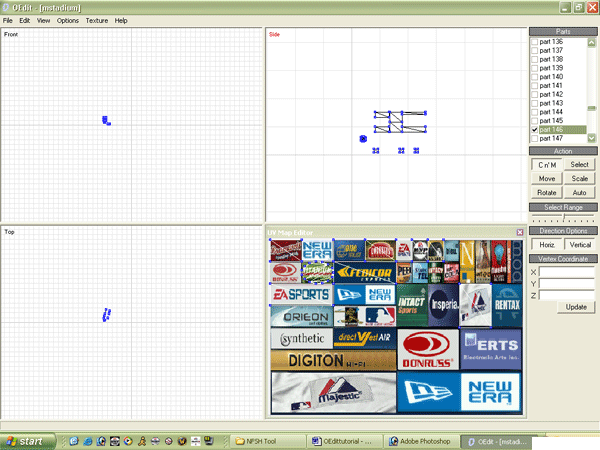The image size is (600, 450).
Task: Click the Intact Sports texture
Action: click(412, 305)
